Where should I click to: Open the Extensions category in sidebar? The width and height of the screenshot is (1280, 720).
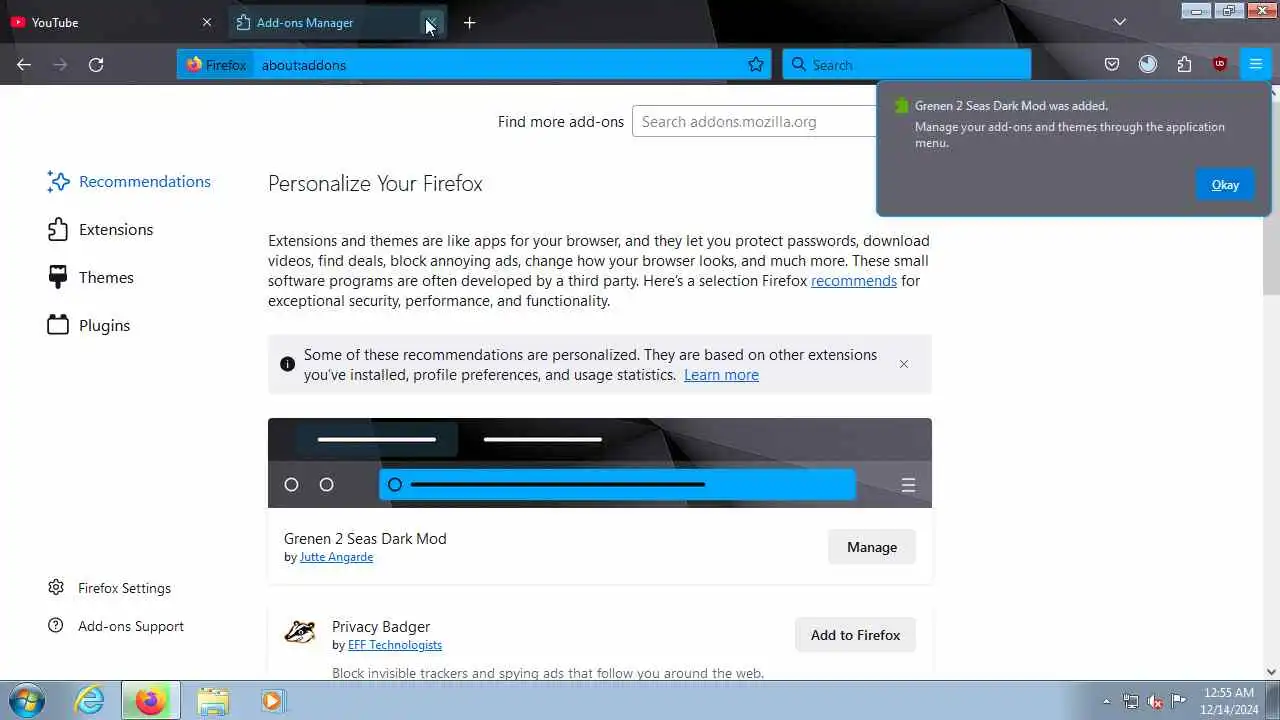pos(100,230)
